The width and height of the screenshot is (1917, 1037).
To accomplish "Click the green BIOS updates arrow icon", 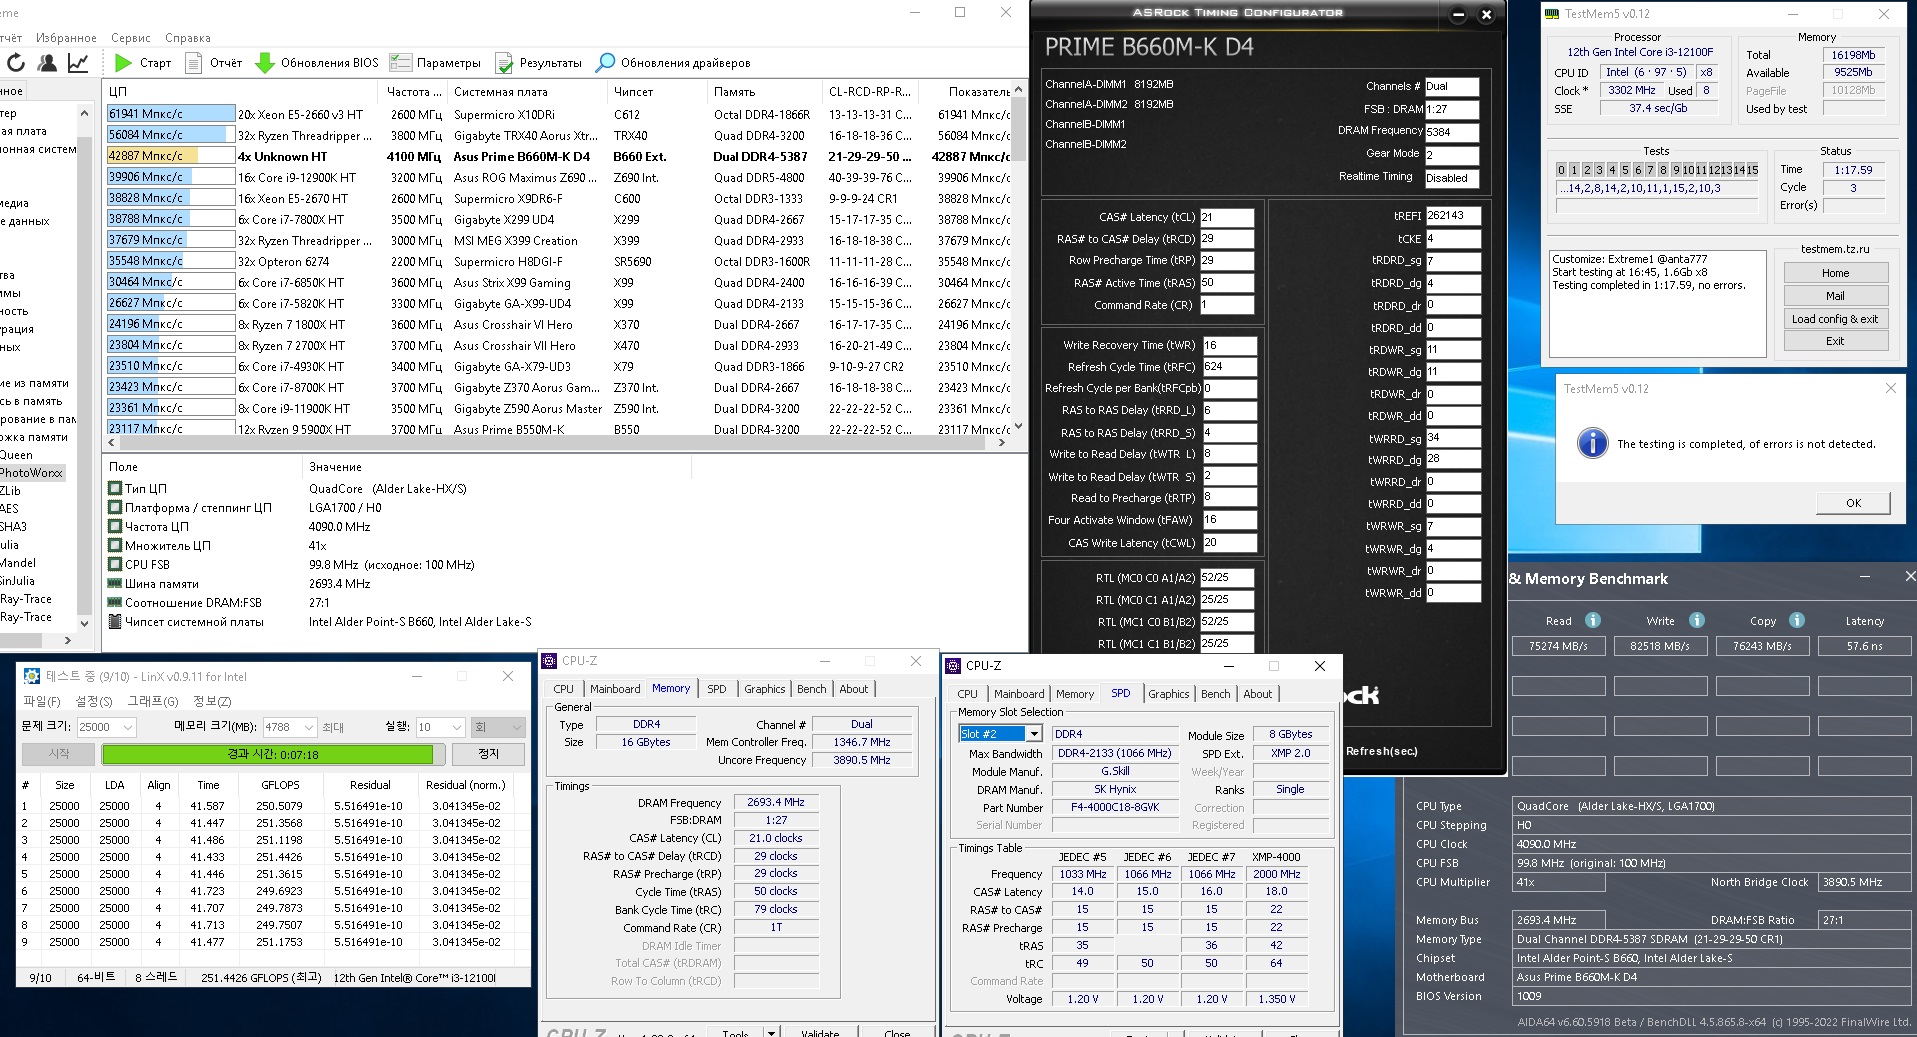I will tap(265, 63).
